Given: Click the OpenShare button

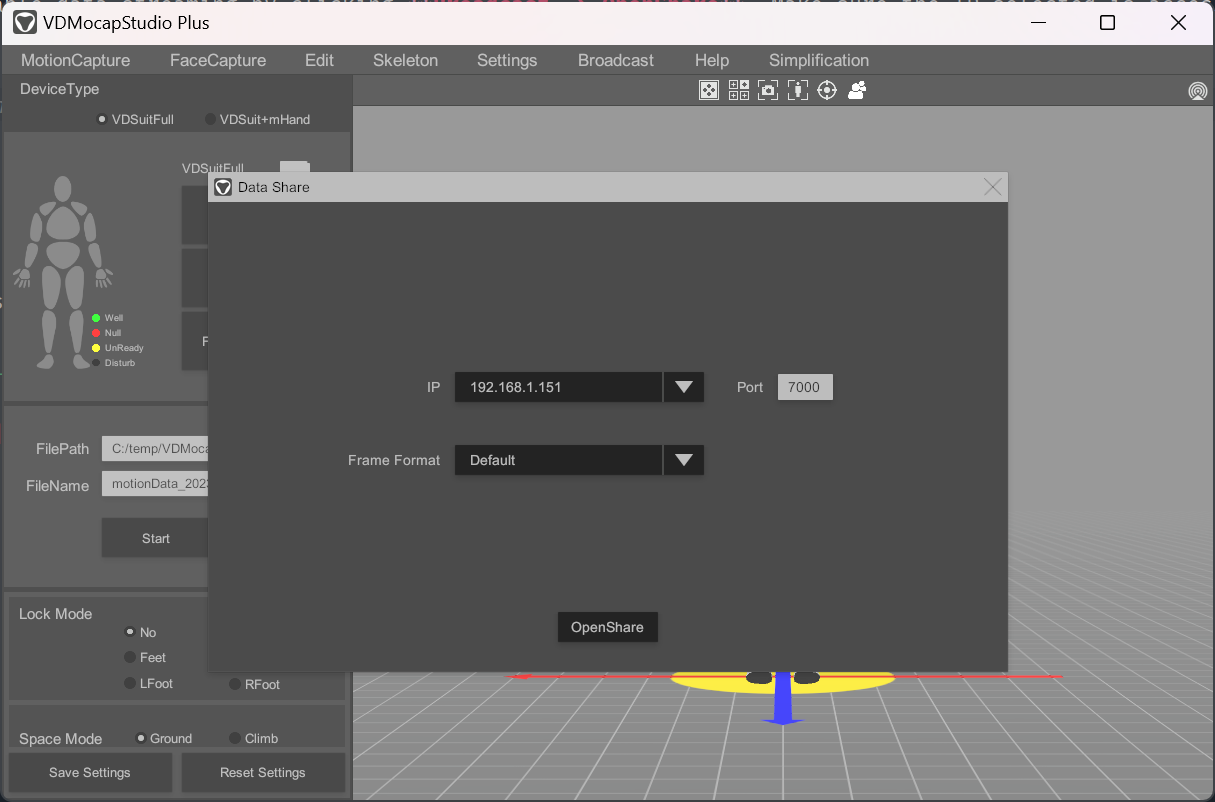Looking at the screenshot, I should [608, 627].
